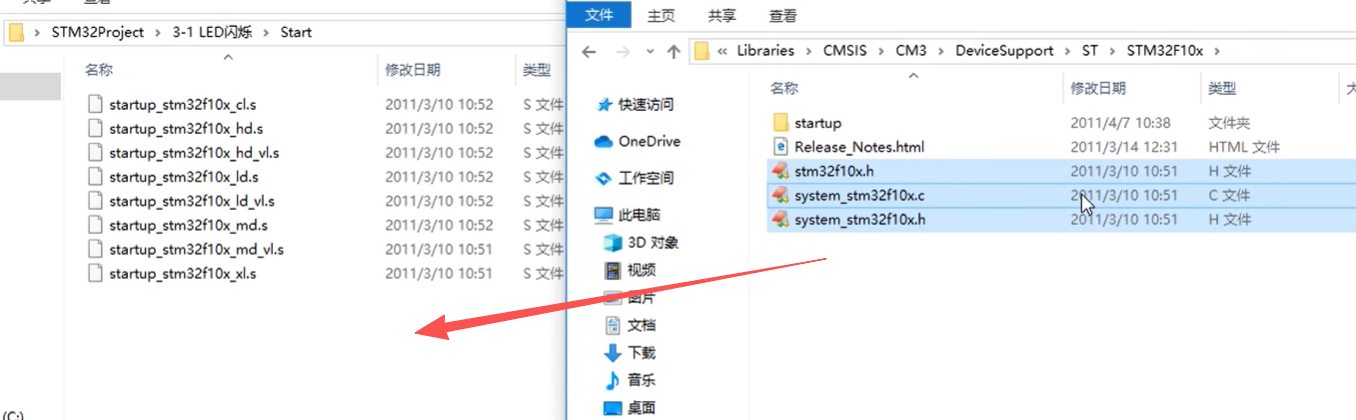Viewport: 1356px width, 420px height.
Task: Click startup_stm32f10x_hd.s file icon
Action: click(95, 128)
